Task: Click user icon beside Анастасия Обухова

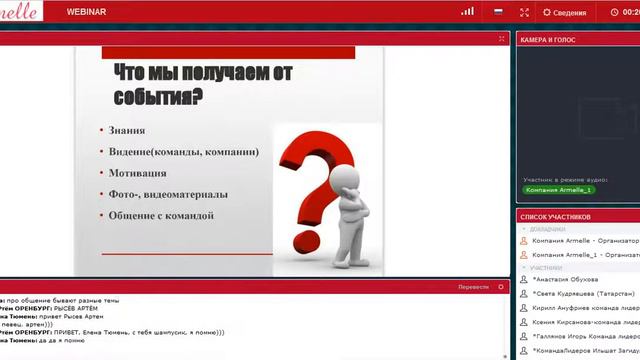Action: pos(524,280)
